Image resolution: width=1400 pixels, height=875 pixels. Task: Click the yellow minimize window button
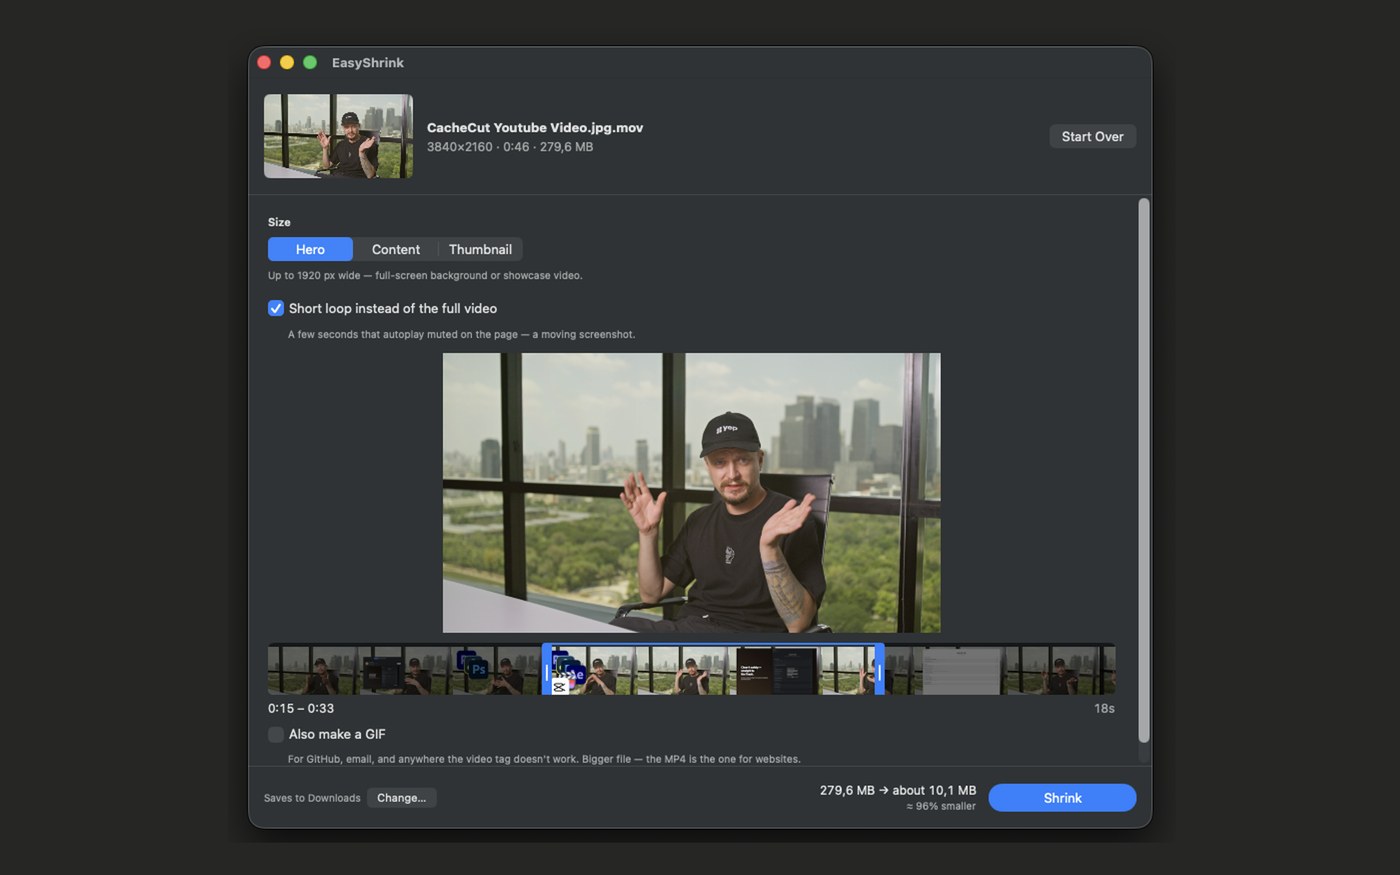[287, 62]
